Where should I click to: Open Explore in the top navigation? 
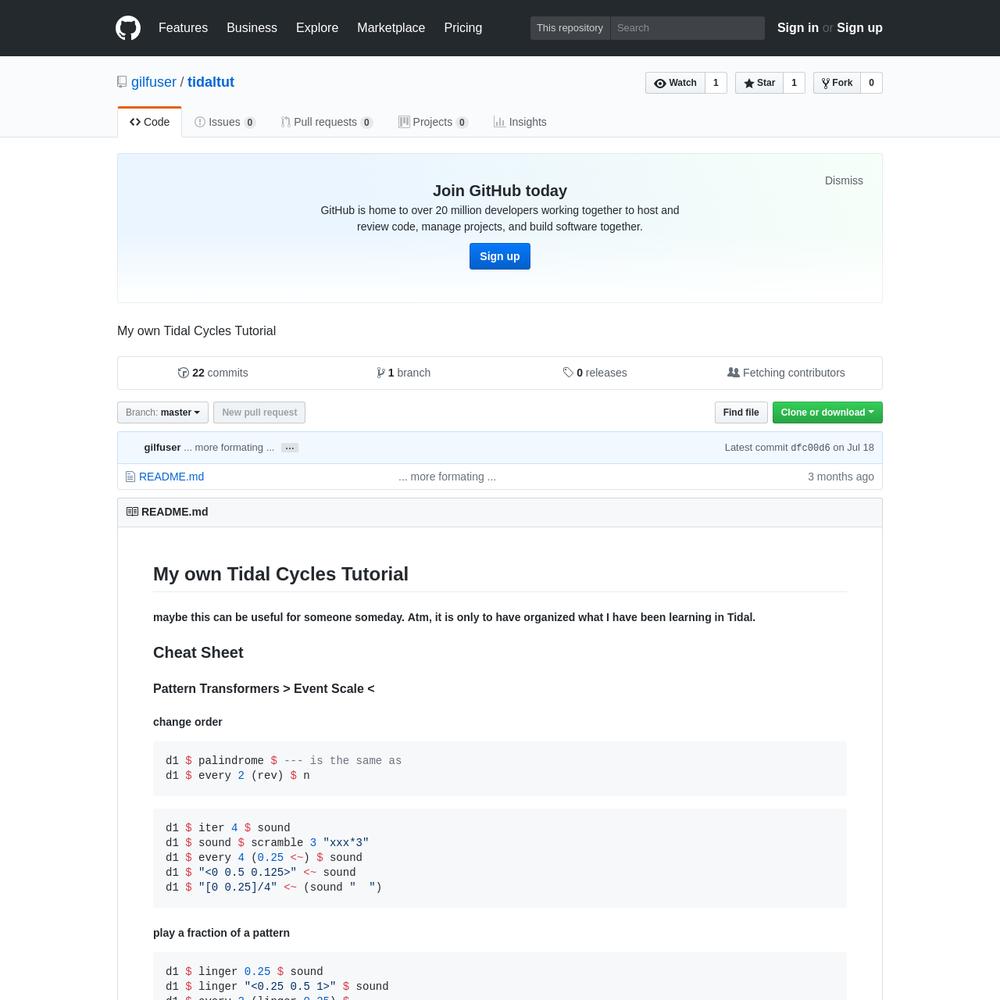(x=317, y=28)
